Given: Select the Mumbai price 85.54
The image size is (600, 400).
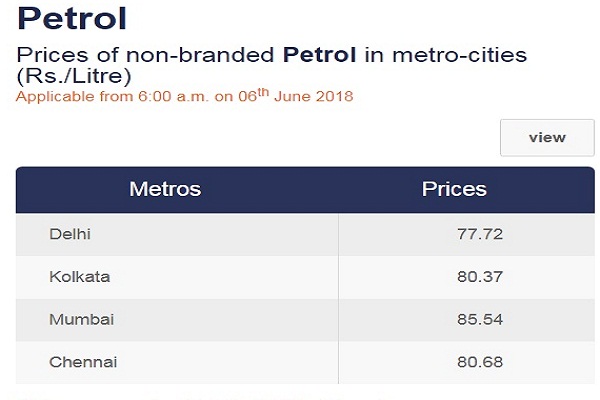Looking at the screenshot, I should [x=480, y=319].
